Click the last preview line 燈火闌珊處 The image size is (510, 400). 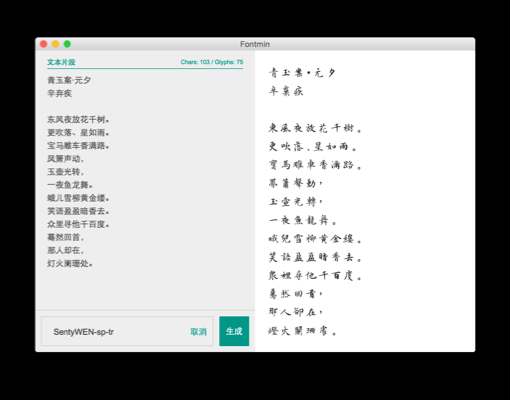[x=303, y=331]
